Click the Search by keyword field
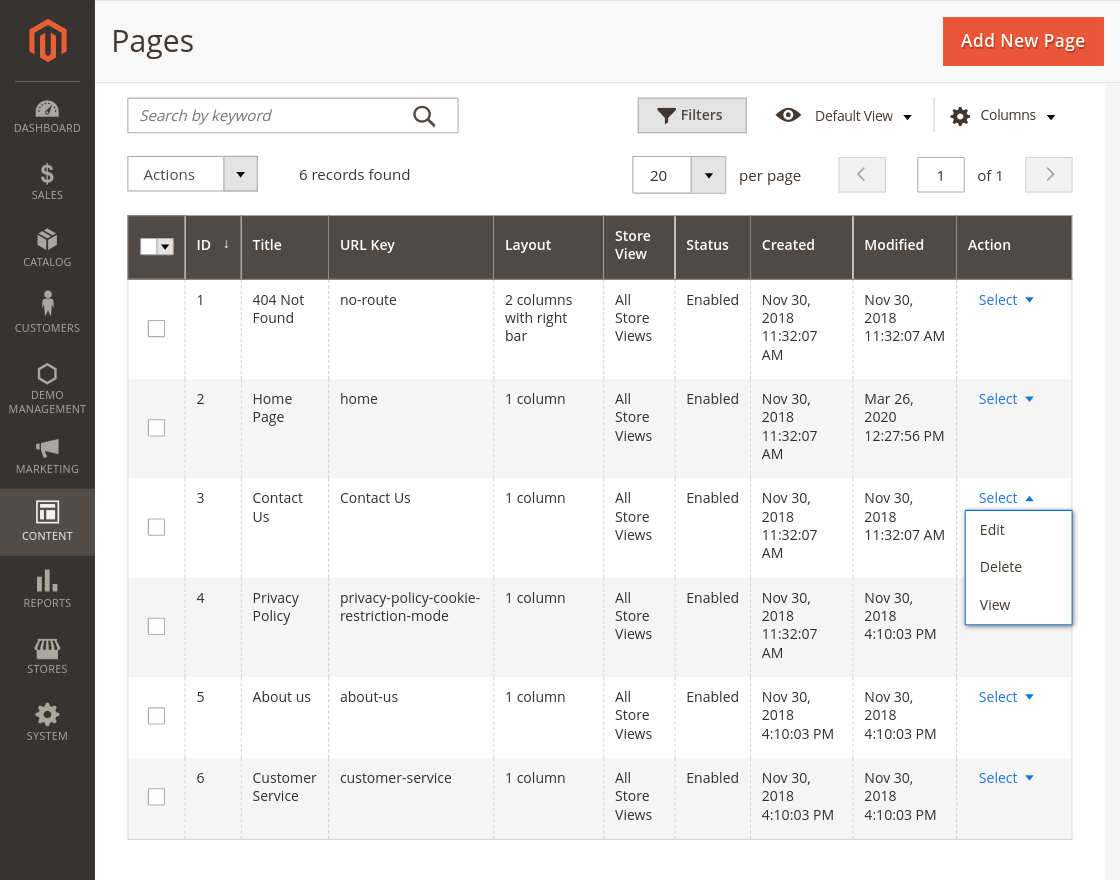The image size is (1120, 880). (x=270, y=116)
